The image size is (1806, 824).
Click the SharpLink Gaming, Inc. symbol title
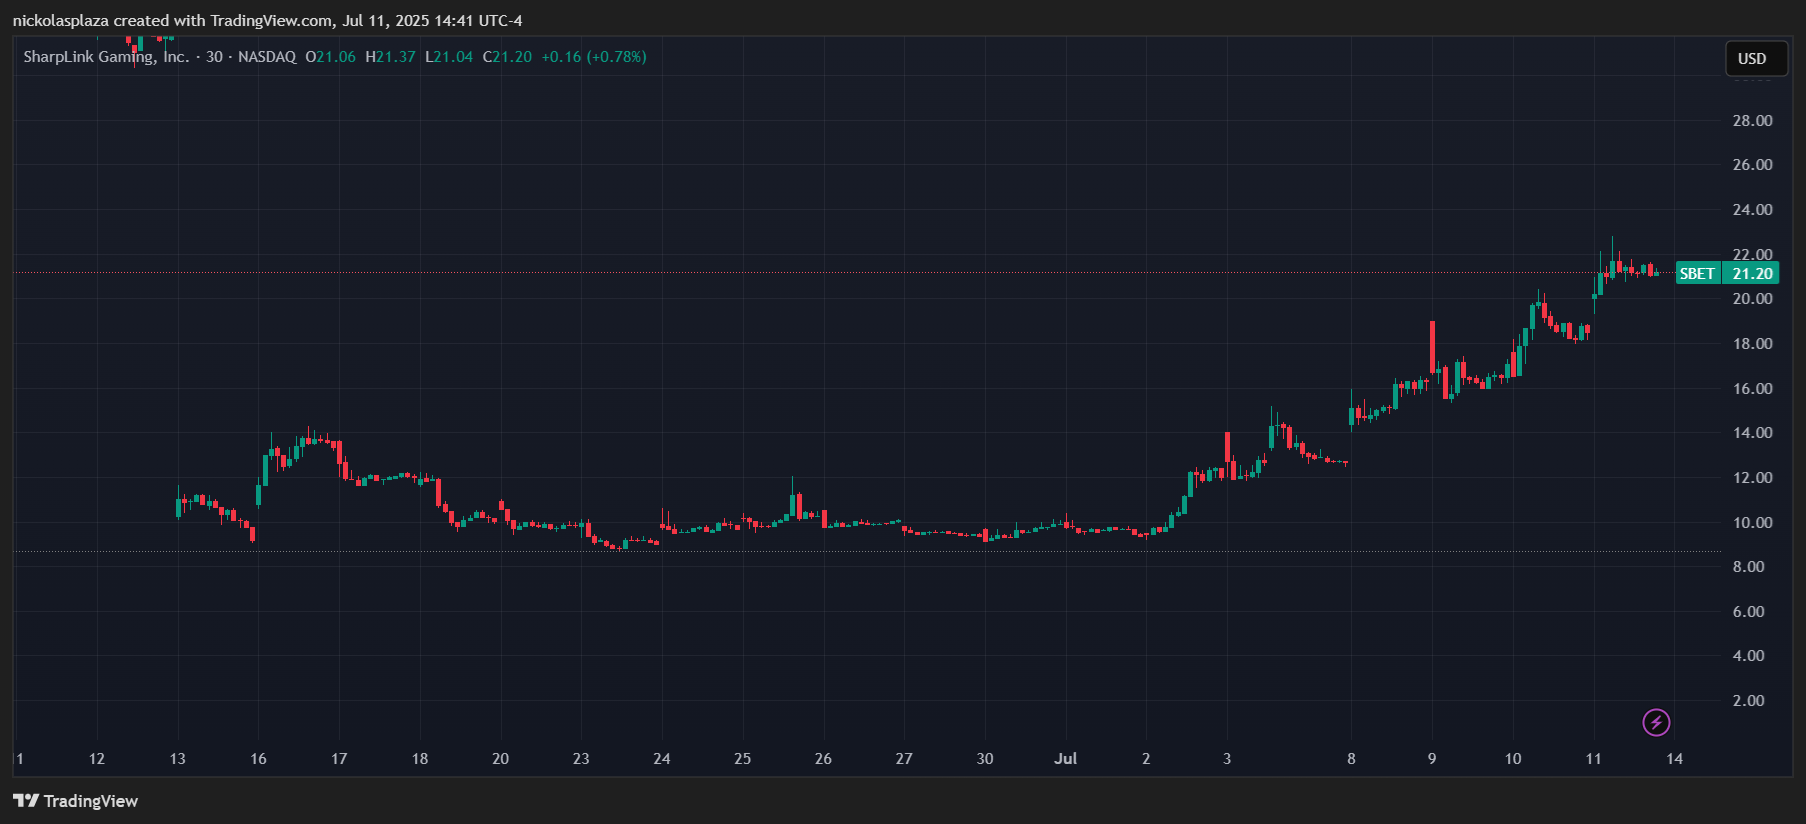106,57
